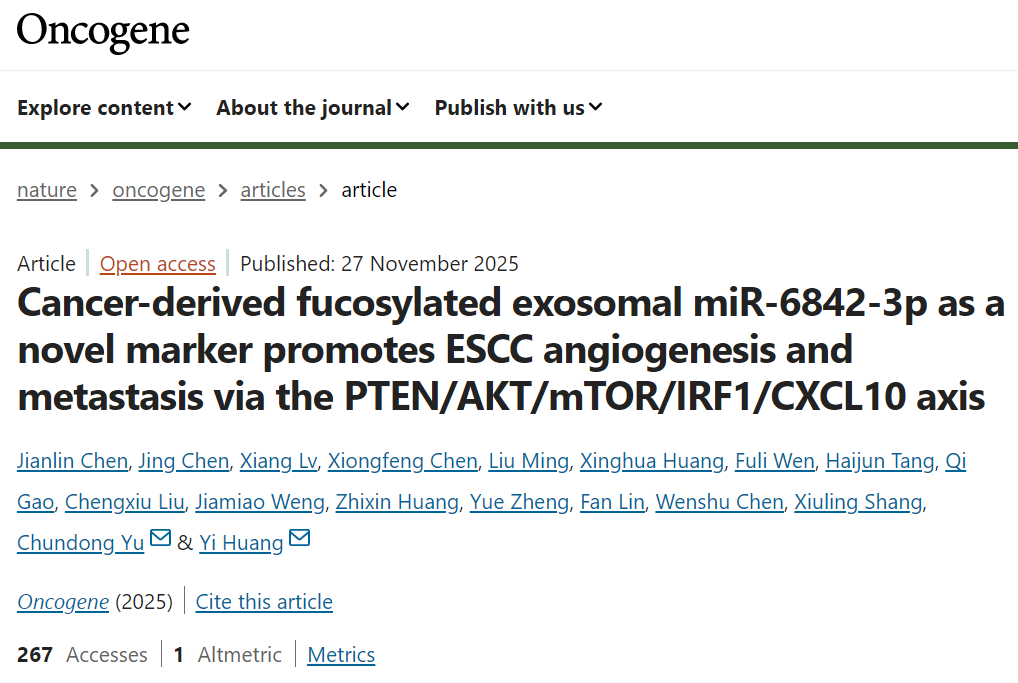This screenshot has width=1018, height=683.
Task: Navigate to oncogene breadcrumb
Action: [x=158, y=190]
